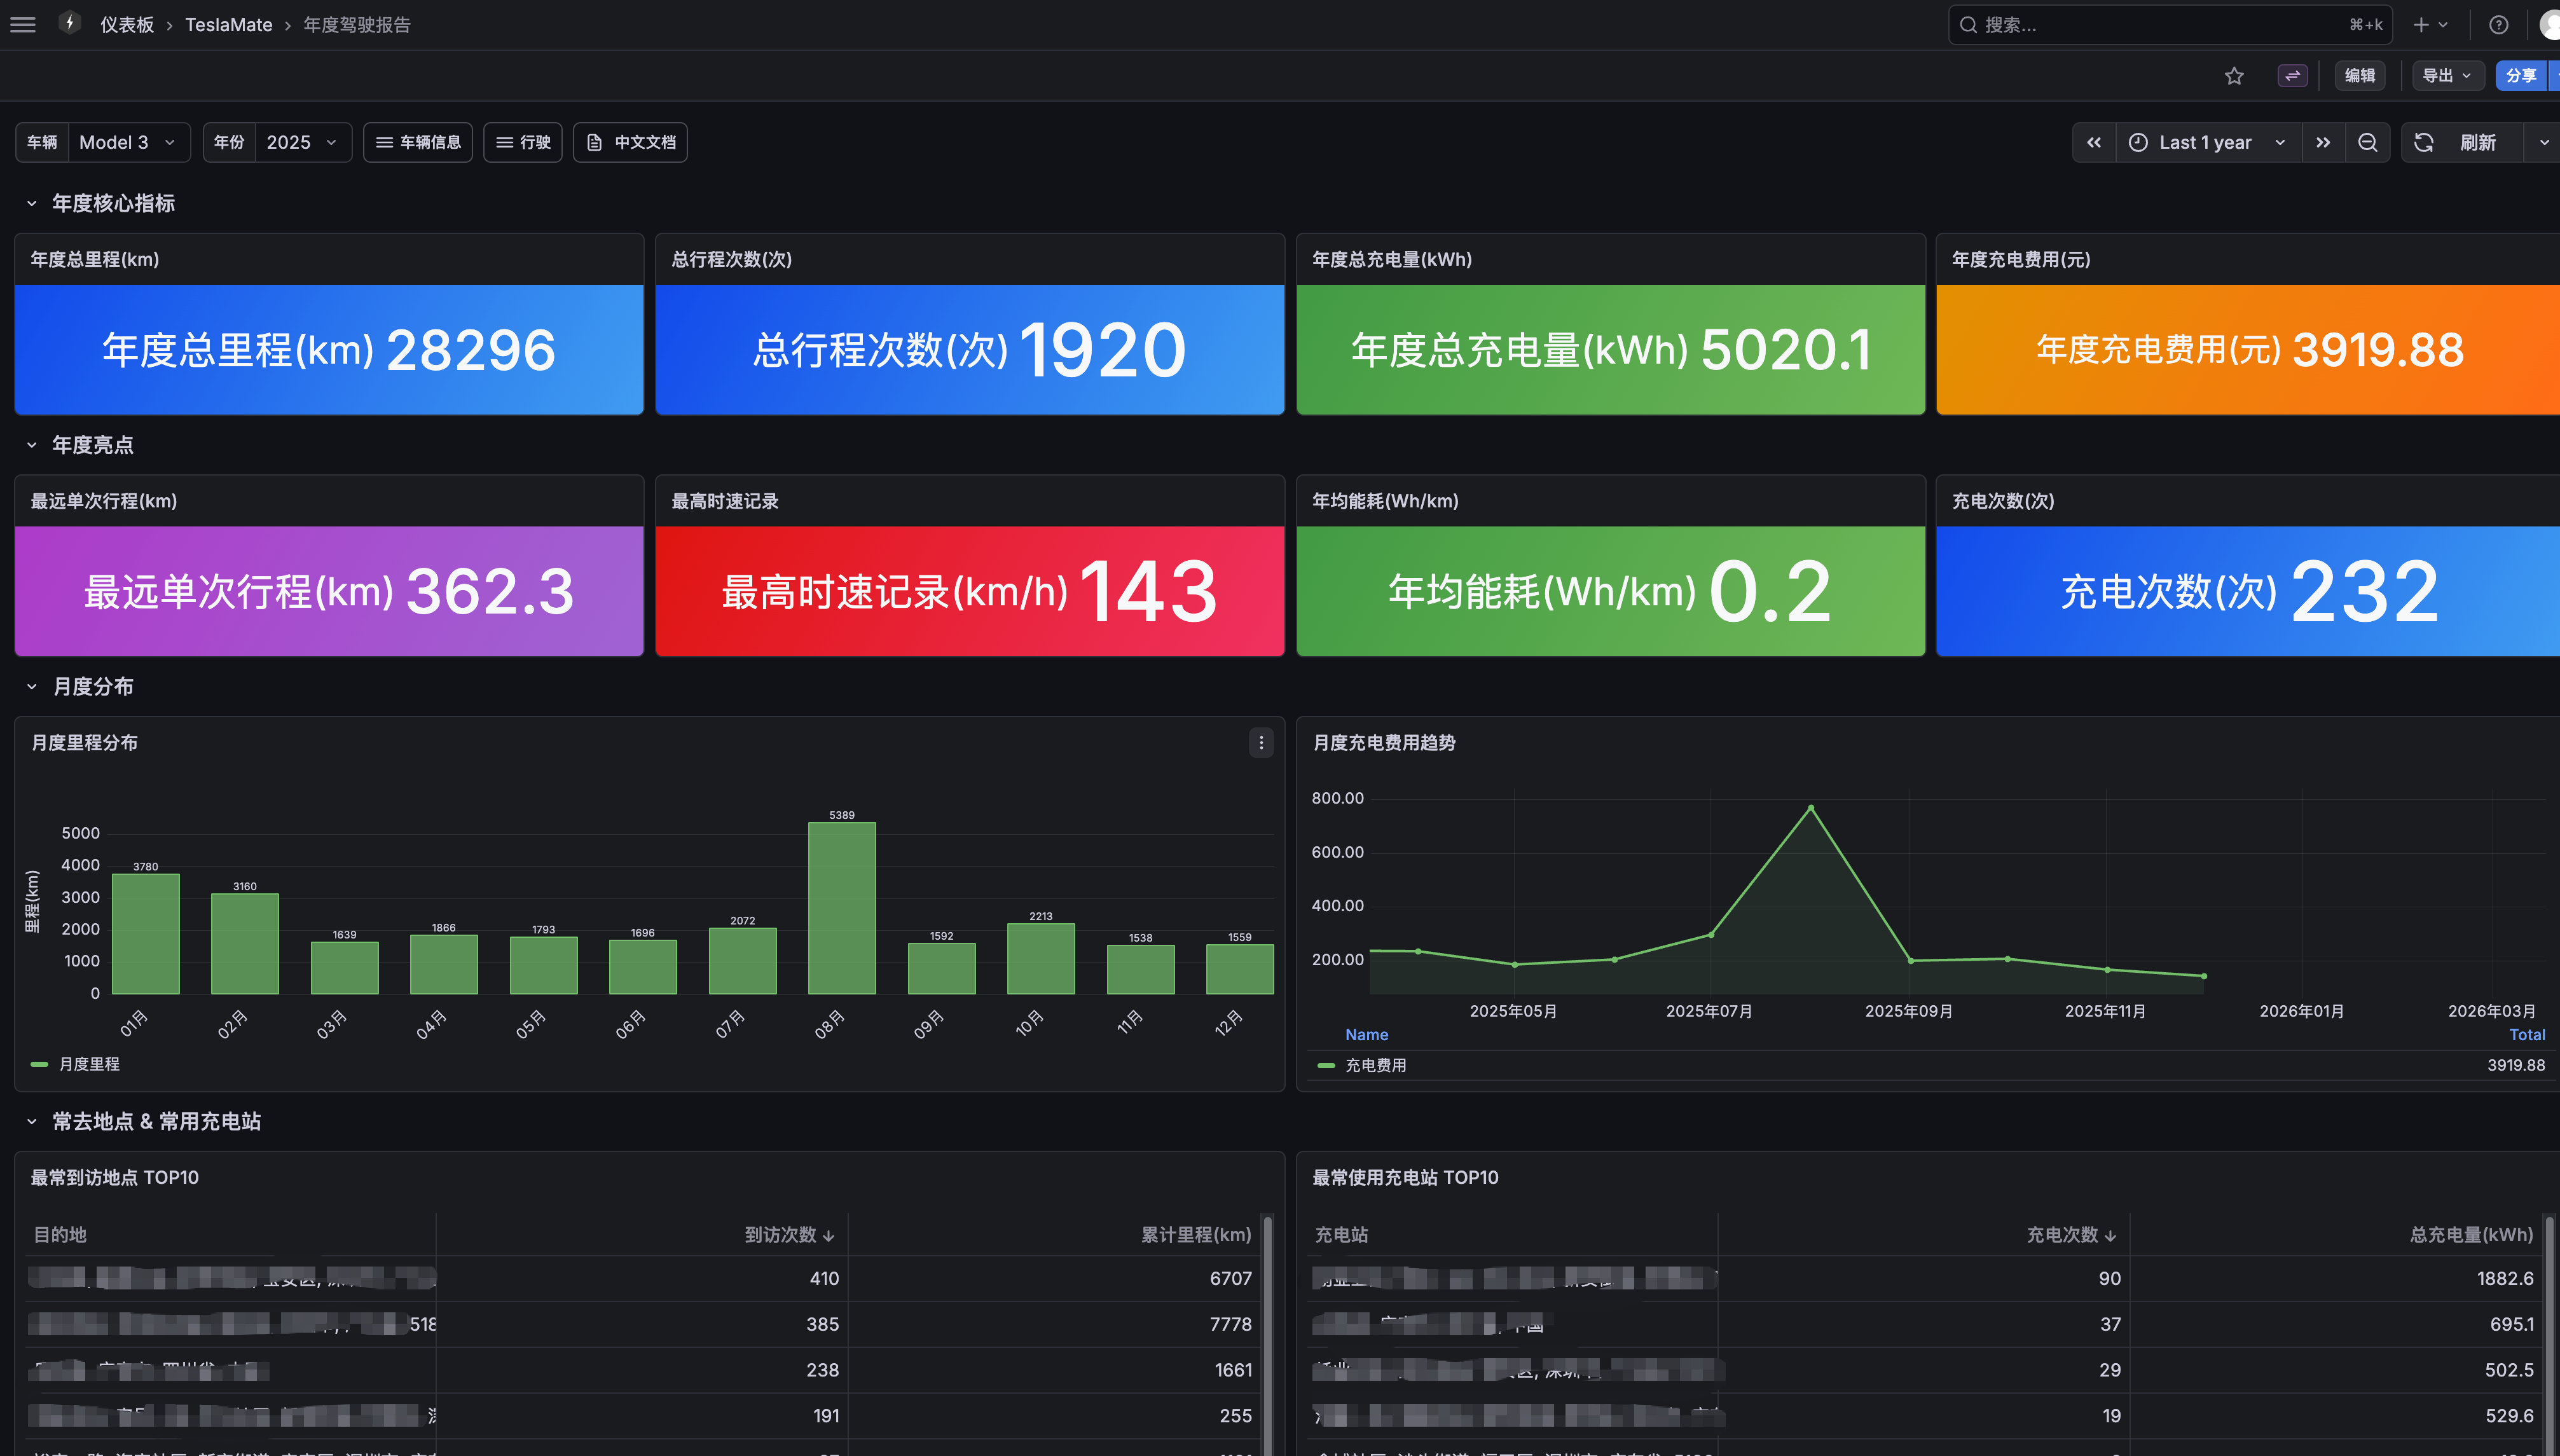Image resolution: width=2560 pixels, height=1456 pixels.
Task: Zoom out the time range
Action: tap(2367, 143)
